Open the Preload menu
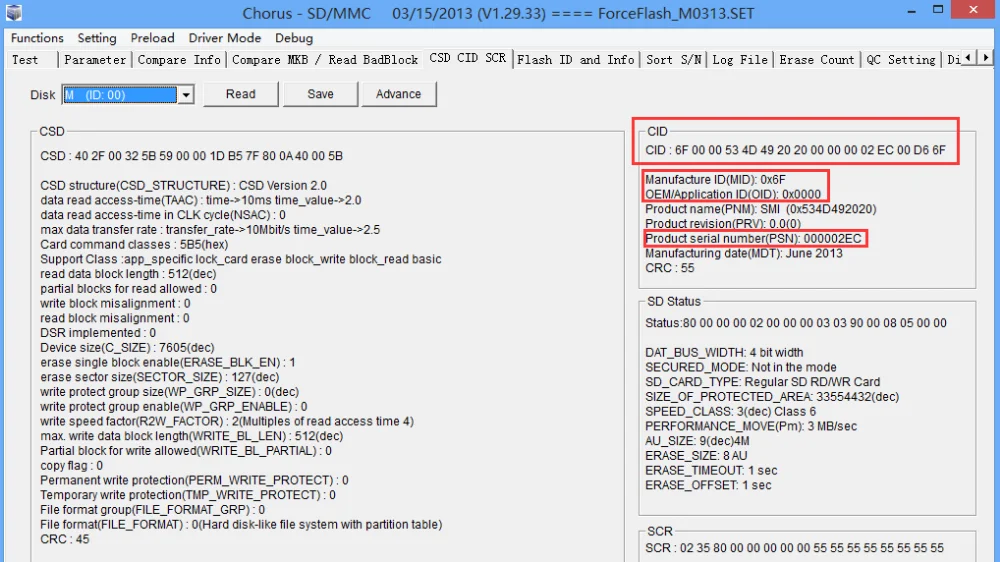 pyautogui.click(x=152, y=38)
